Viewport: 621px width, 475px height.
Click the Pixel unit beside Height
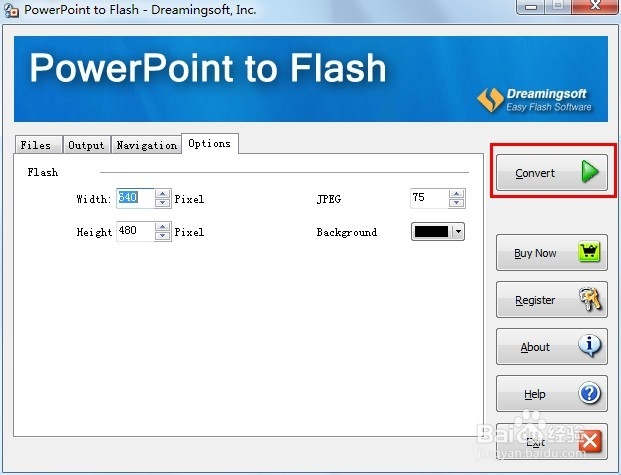point(189,232)
